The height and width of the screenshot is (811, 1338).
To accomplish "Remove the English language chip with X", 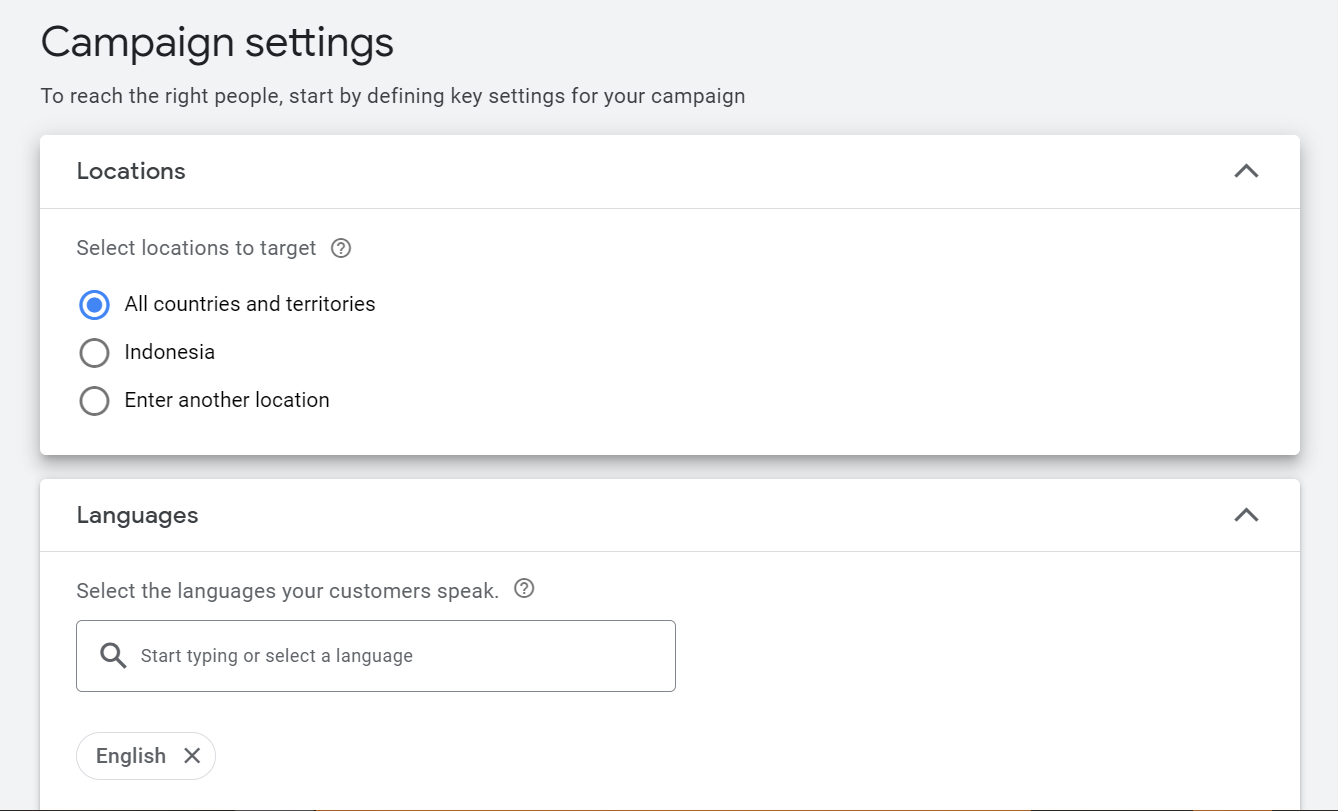I will tap(192, 756).
